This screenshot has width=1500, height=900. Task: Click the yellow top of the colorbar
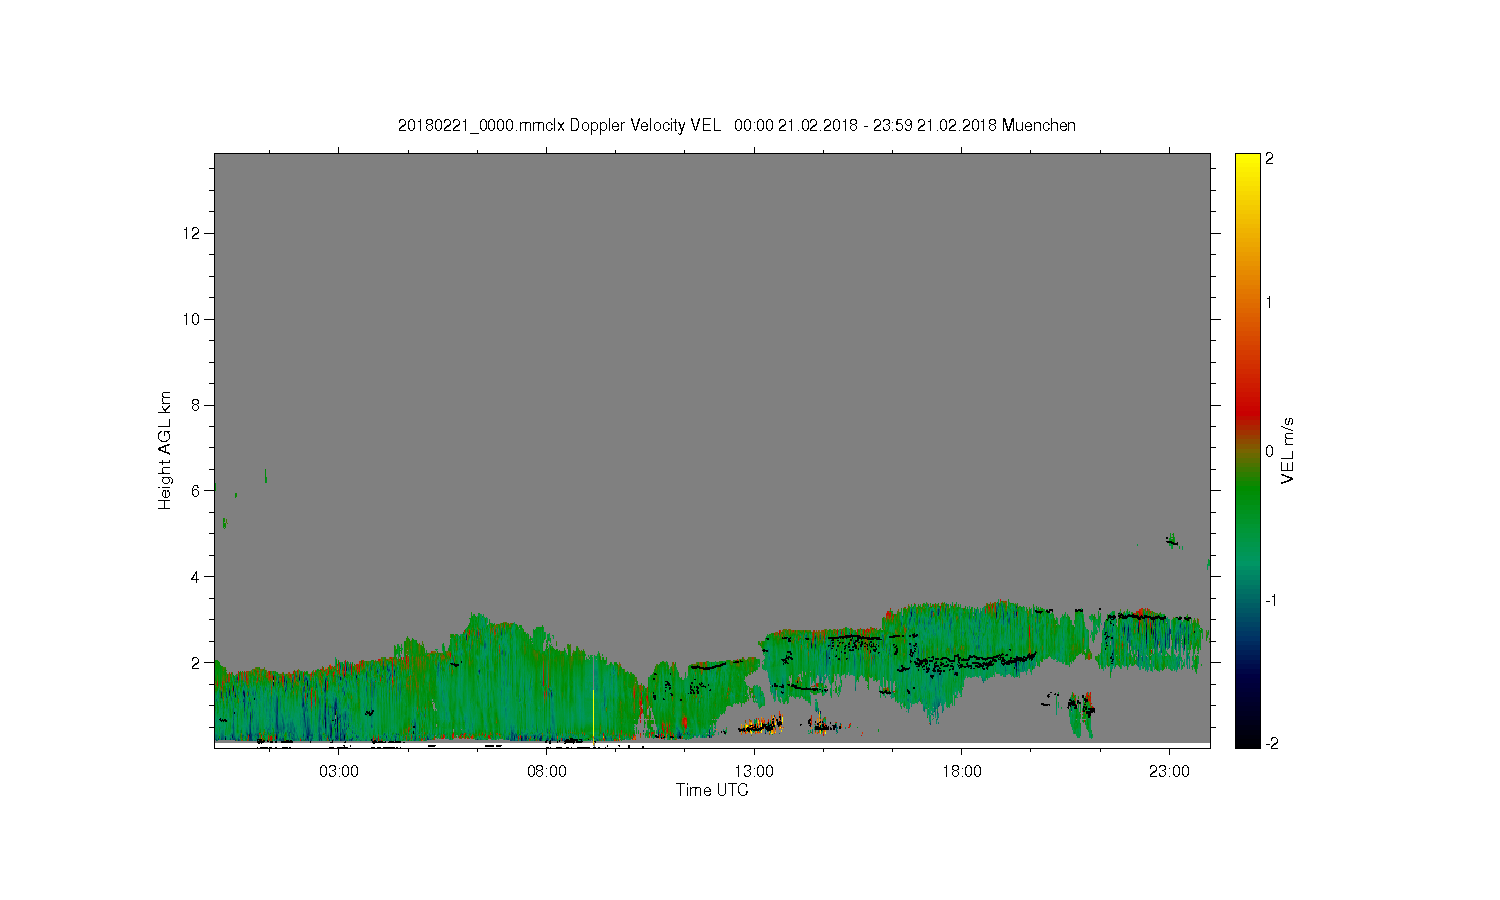pos(1247,162)
